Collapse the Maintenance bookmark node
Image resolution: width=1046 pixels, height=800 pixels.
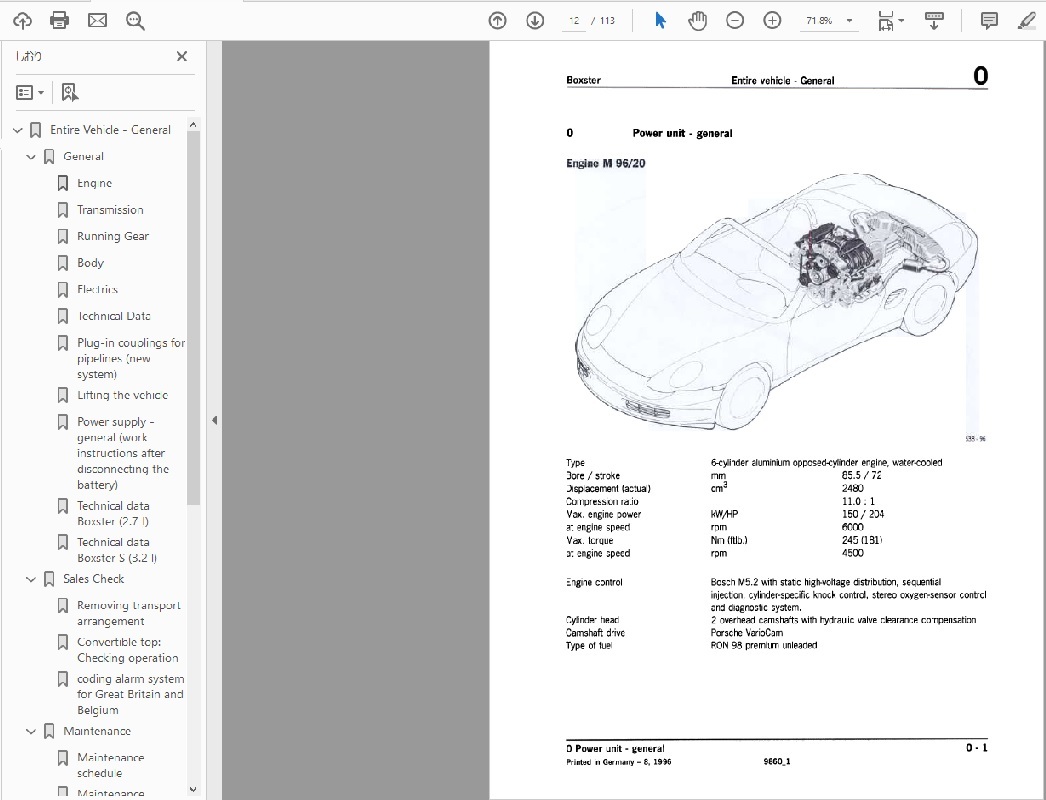31,731
